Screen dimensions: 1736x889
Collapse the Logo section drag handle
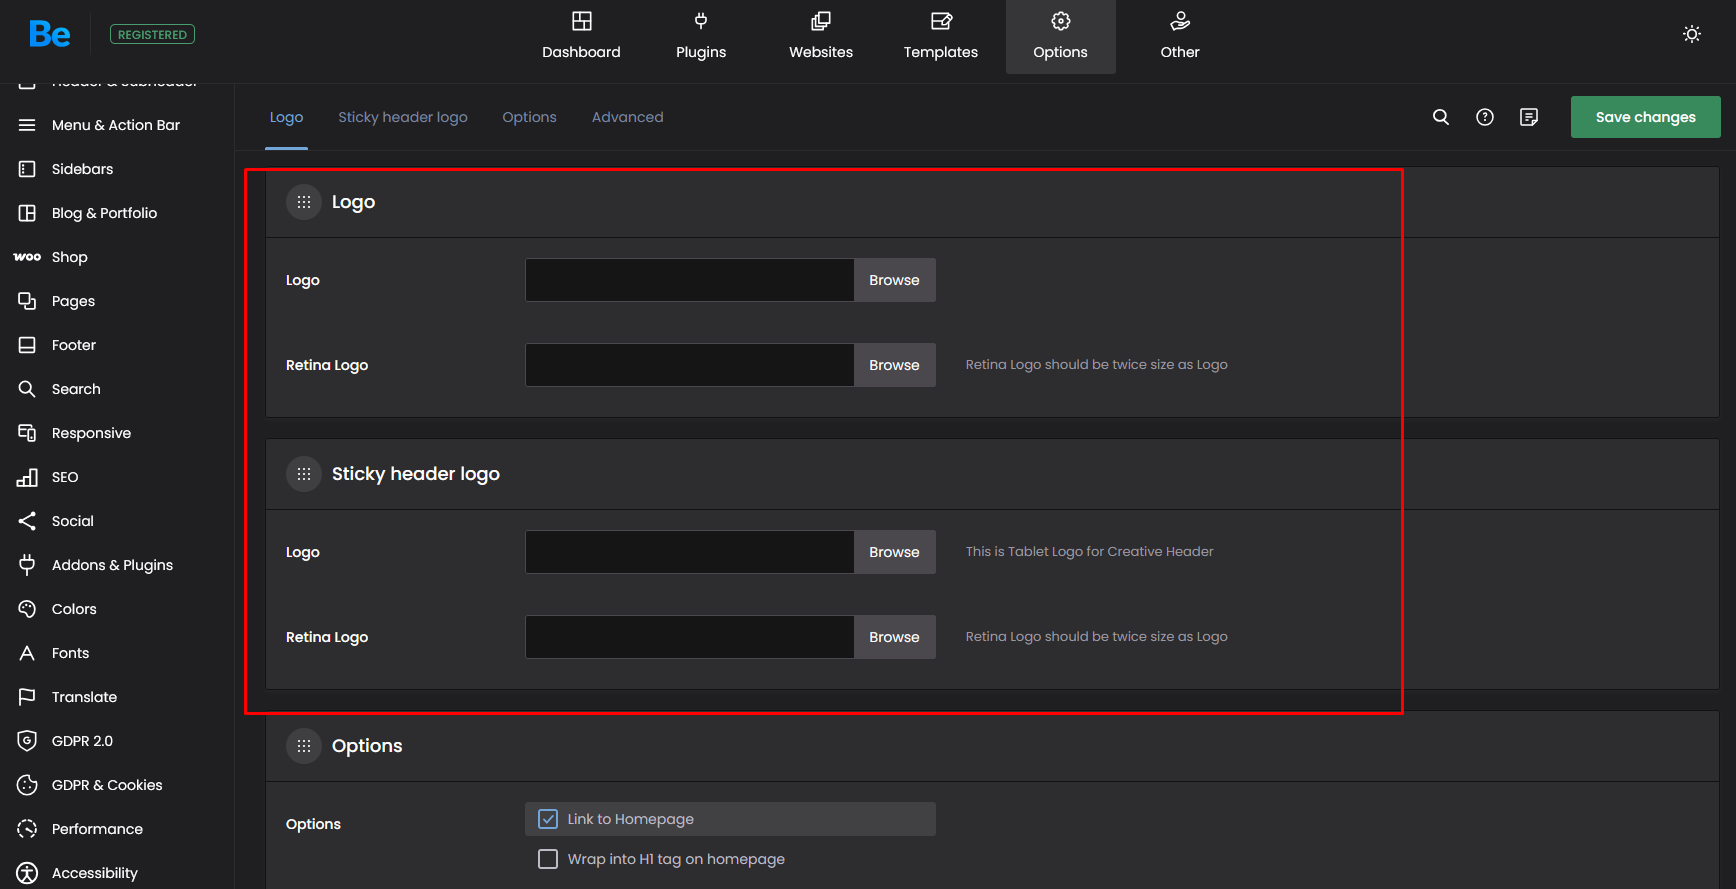[x=304, y=202]
